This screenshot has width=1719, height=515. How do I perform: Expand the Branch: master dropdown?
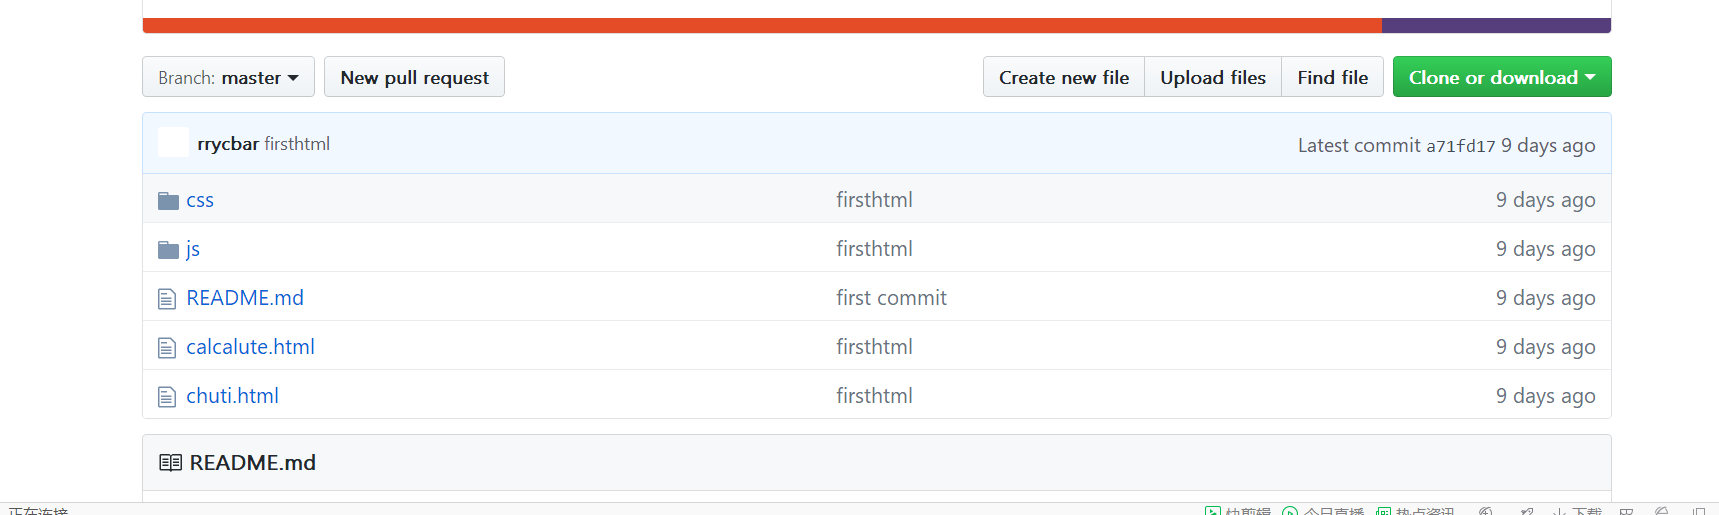tap(228, 77)
